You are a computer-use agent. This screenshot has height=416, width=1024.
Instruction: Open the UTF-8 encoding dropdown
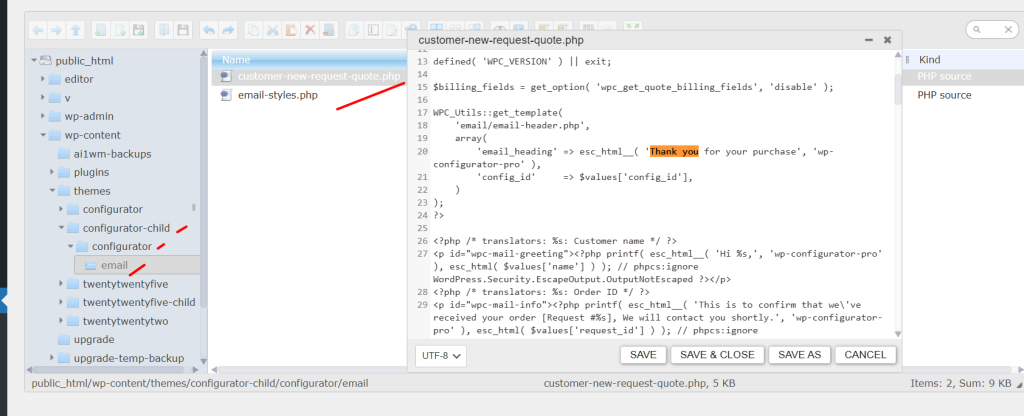[x=441, y=356]
